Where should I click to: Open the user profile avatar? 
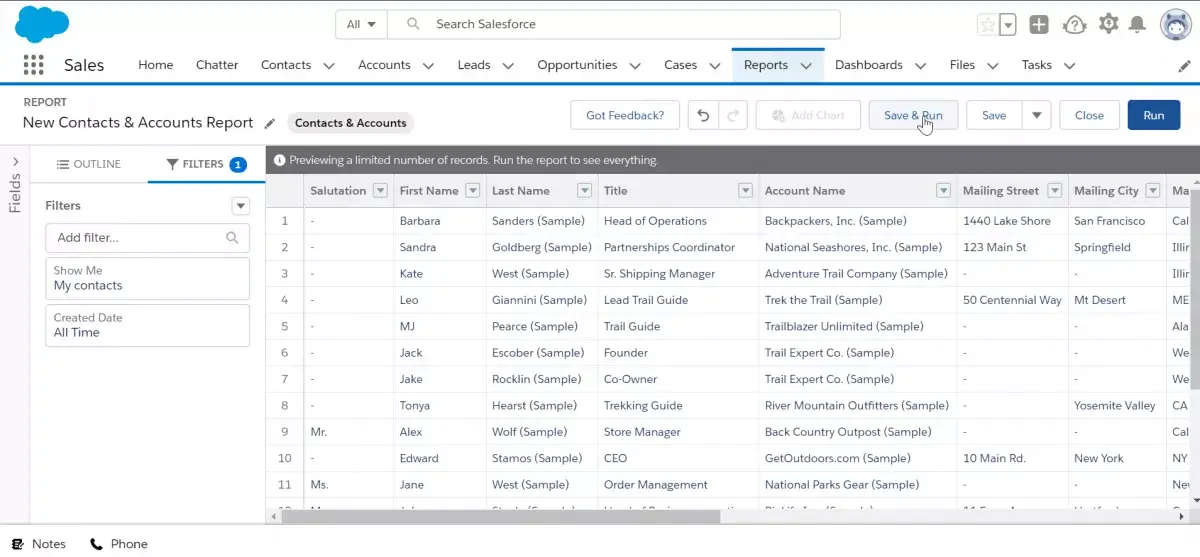click(1175, 25)
